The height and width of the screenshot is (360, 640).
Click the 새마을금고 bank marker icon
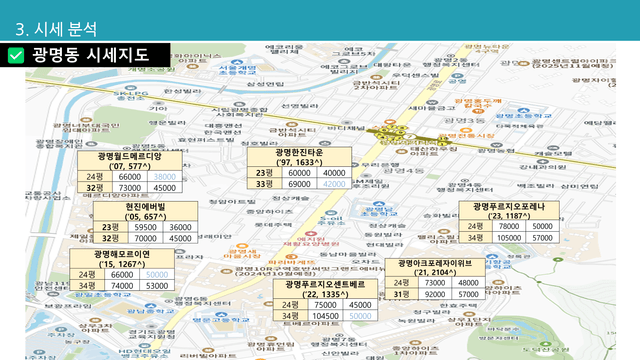click(432, 102)
